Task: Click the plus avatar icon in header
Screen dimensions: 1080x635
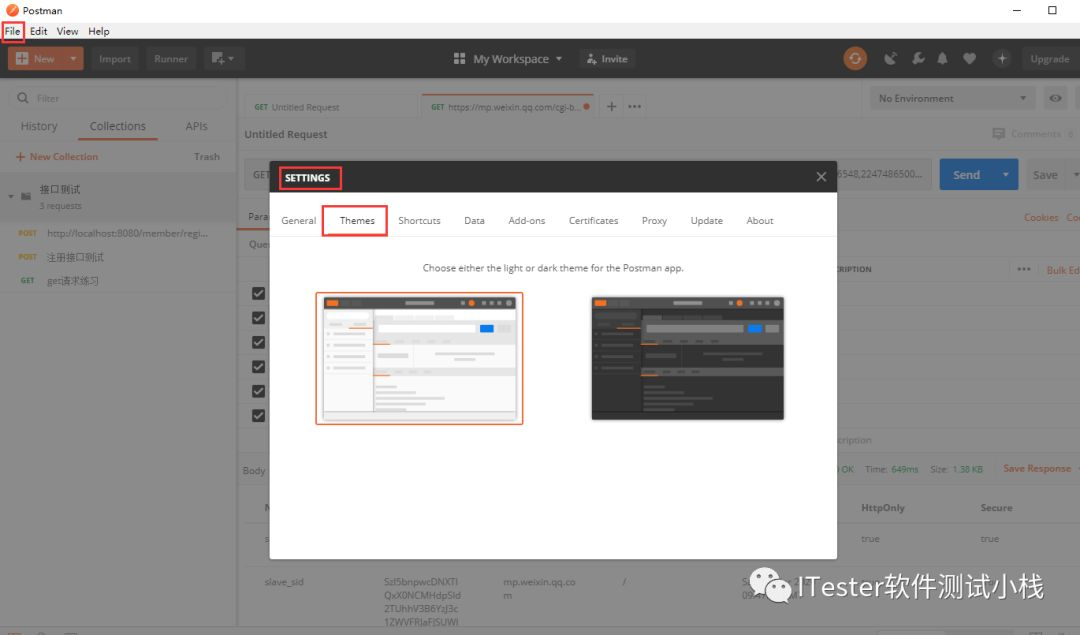Action: (x=1001, y=59)
